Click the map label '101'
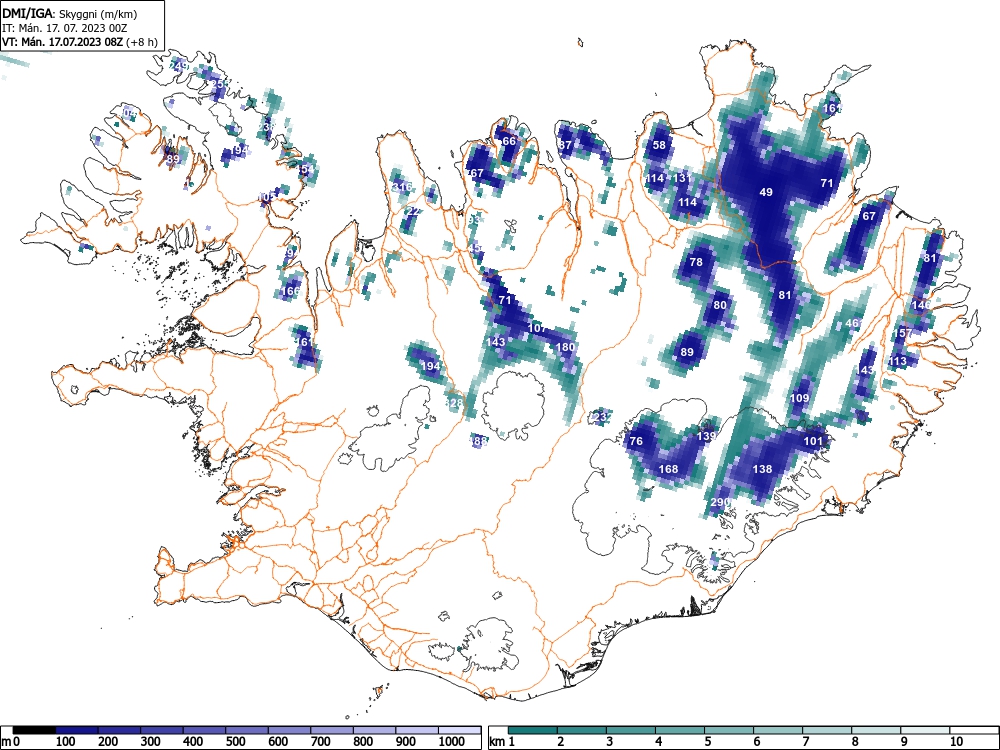The width and height of the screenshot is (1000, 750). click(813, 441)
